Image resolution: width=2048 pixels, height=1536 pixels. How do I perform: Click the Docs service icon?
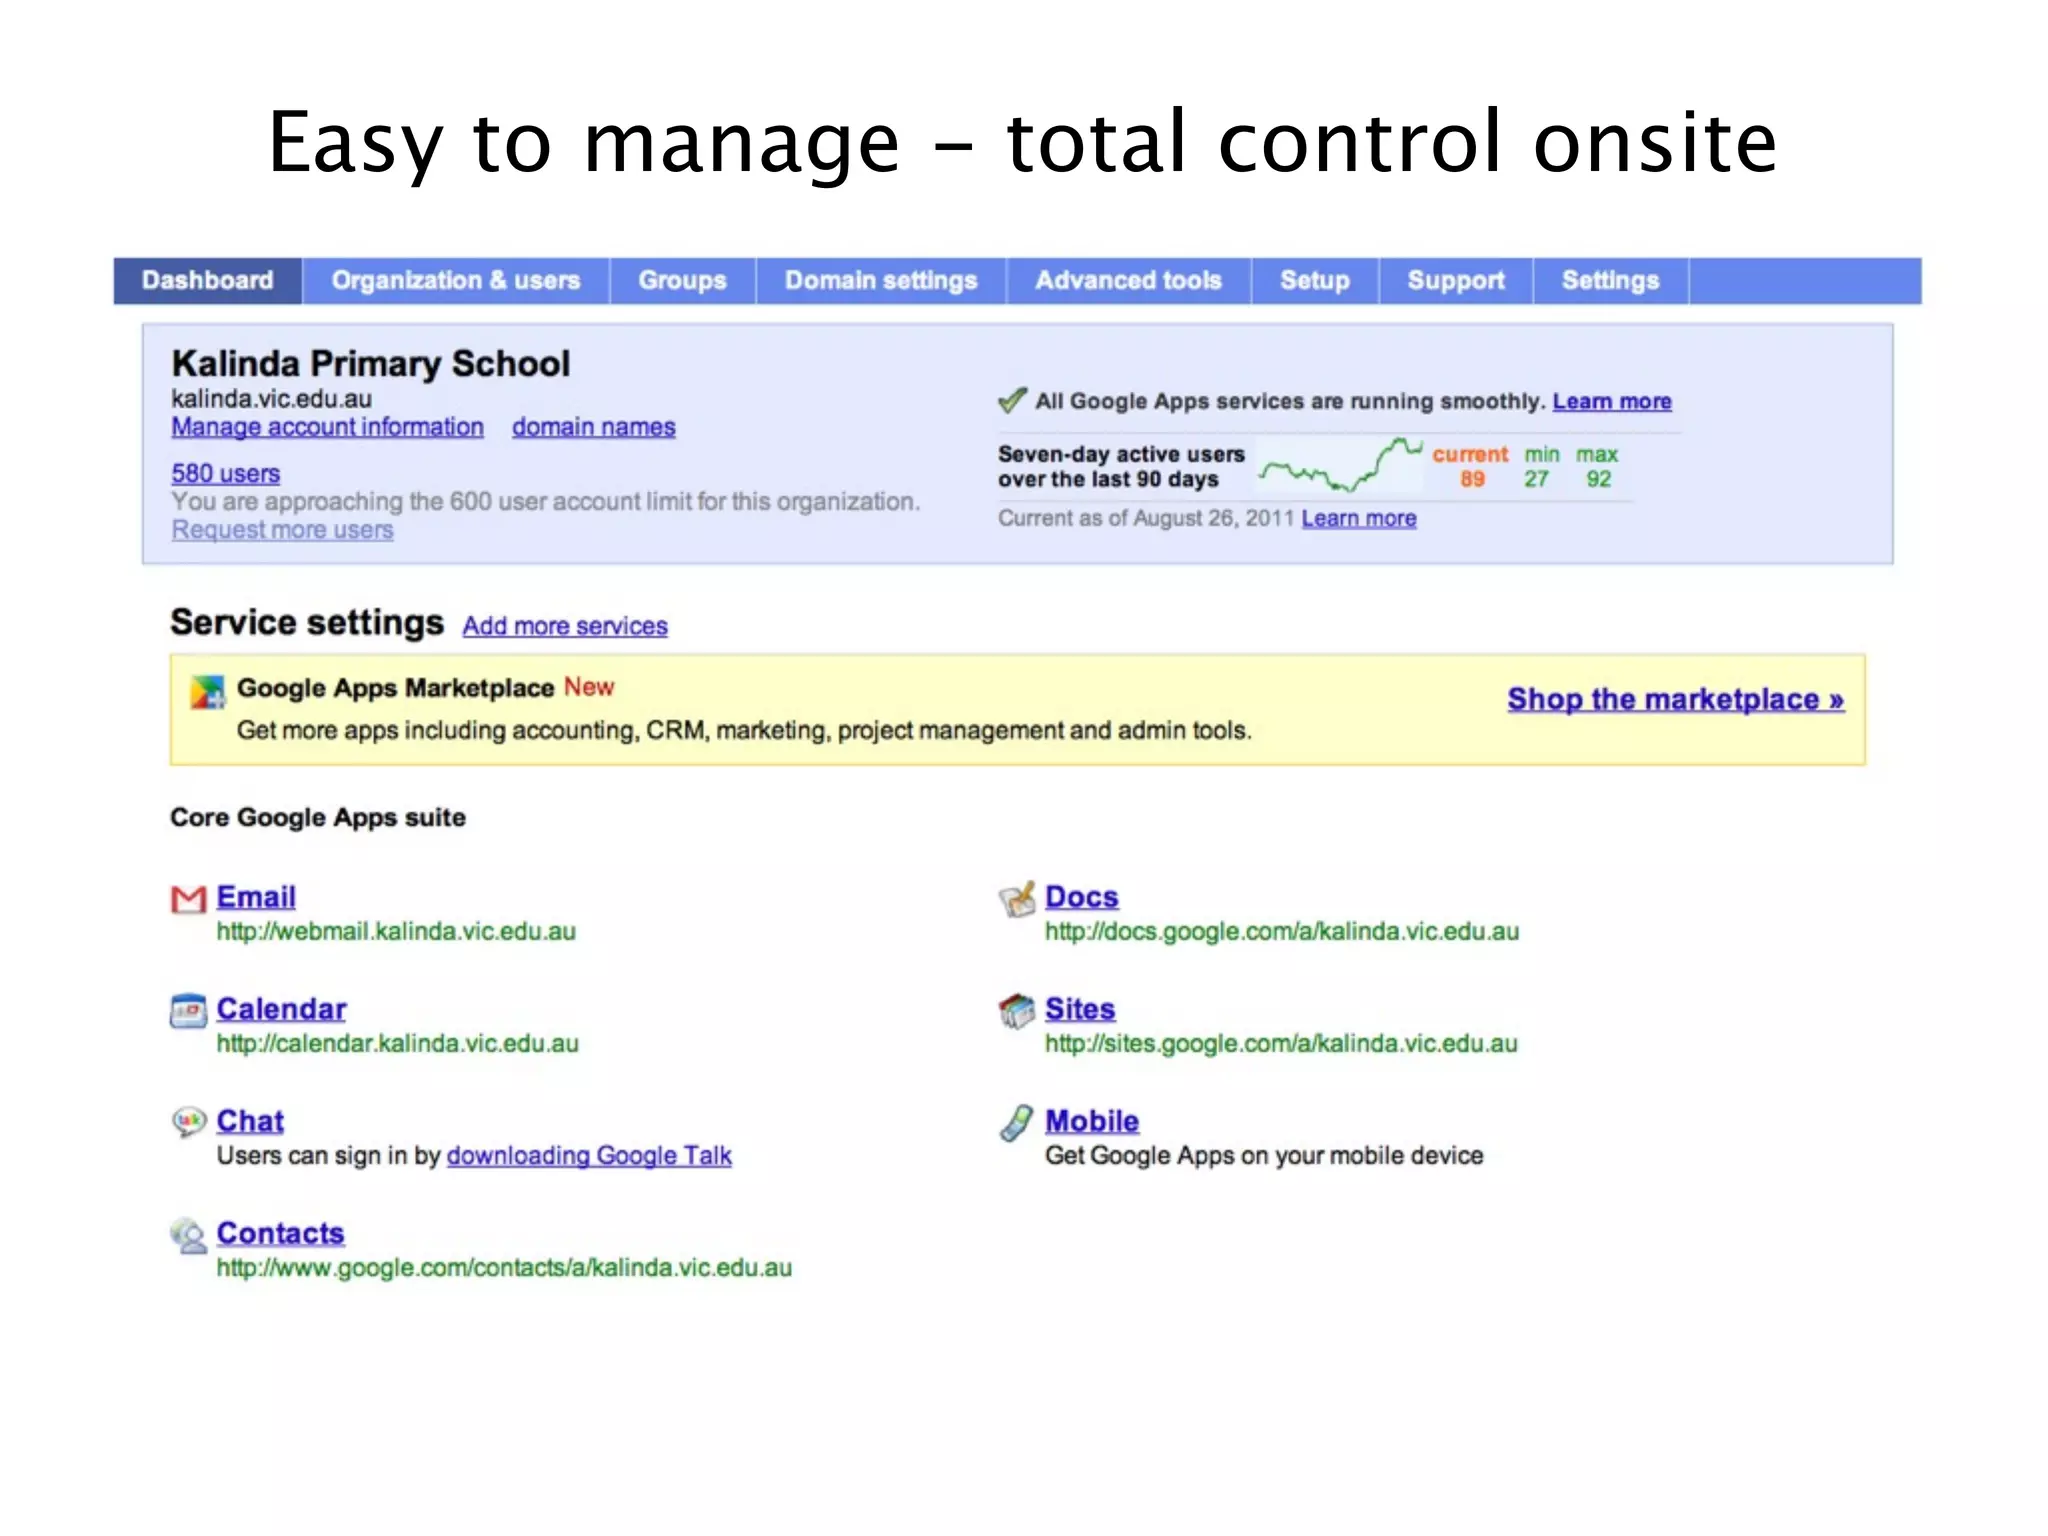click(x=1017, y=899)
